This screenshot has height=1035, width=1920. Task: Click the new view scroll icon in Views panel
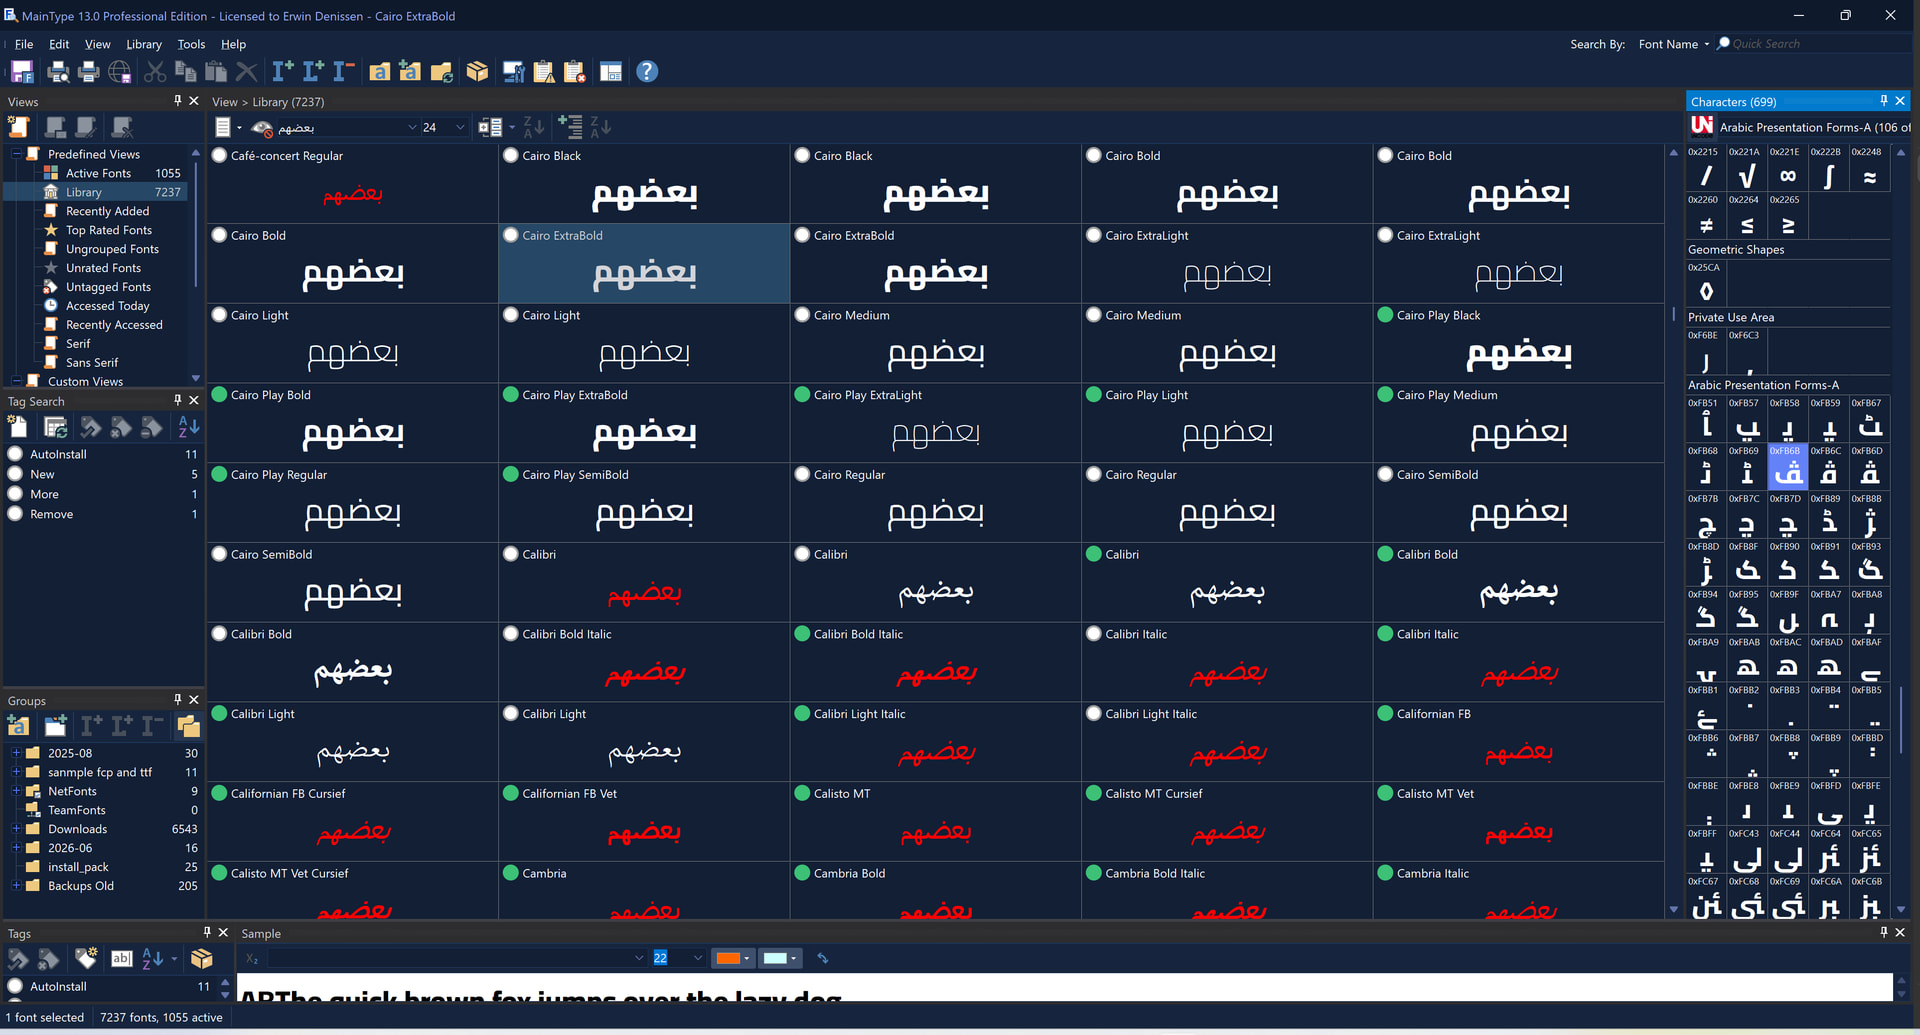click(19, 127)
